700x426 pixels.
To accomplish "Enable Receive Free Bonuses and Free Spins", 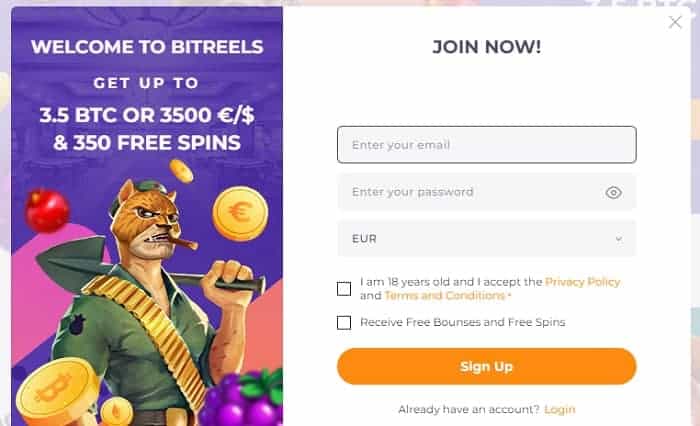I will coord(344,322).
